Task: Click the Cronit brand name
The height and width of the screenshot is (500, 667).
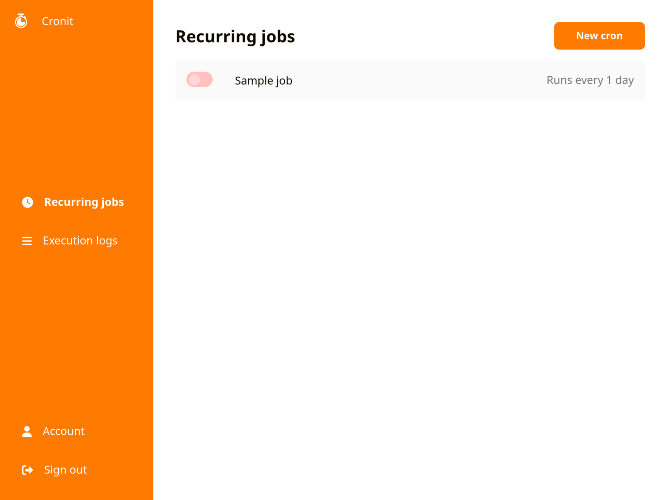Action: point(57,21)
